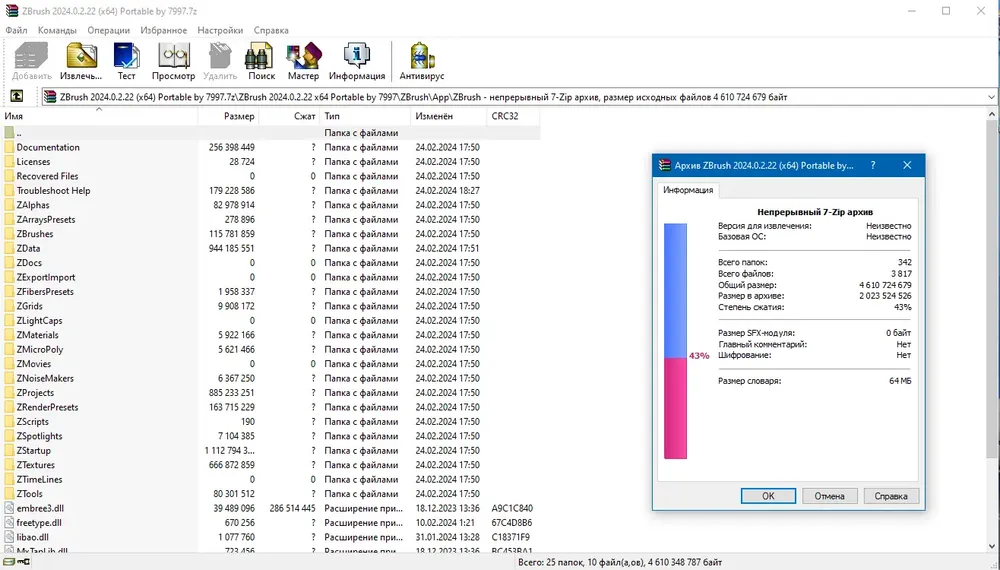Sort the list by the Имя column header
Screen dimensions: 1000x570
pyautogui.click(x=99, y=116)
